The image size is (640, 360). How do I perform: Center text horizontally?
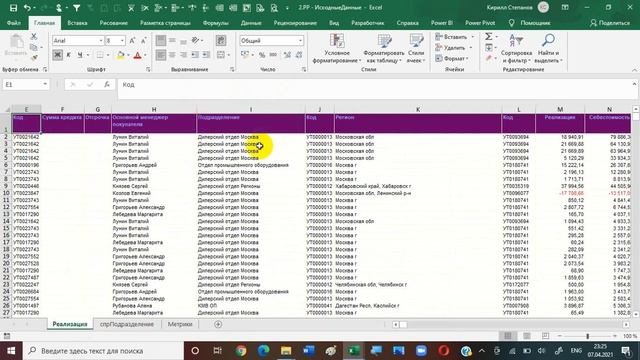pyautogui.click(x=172, y=55)
